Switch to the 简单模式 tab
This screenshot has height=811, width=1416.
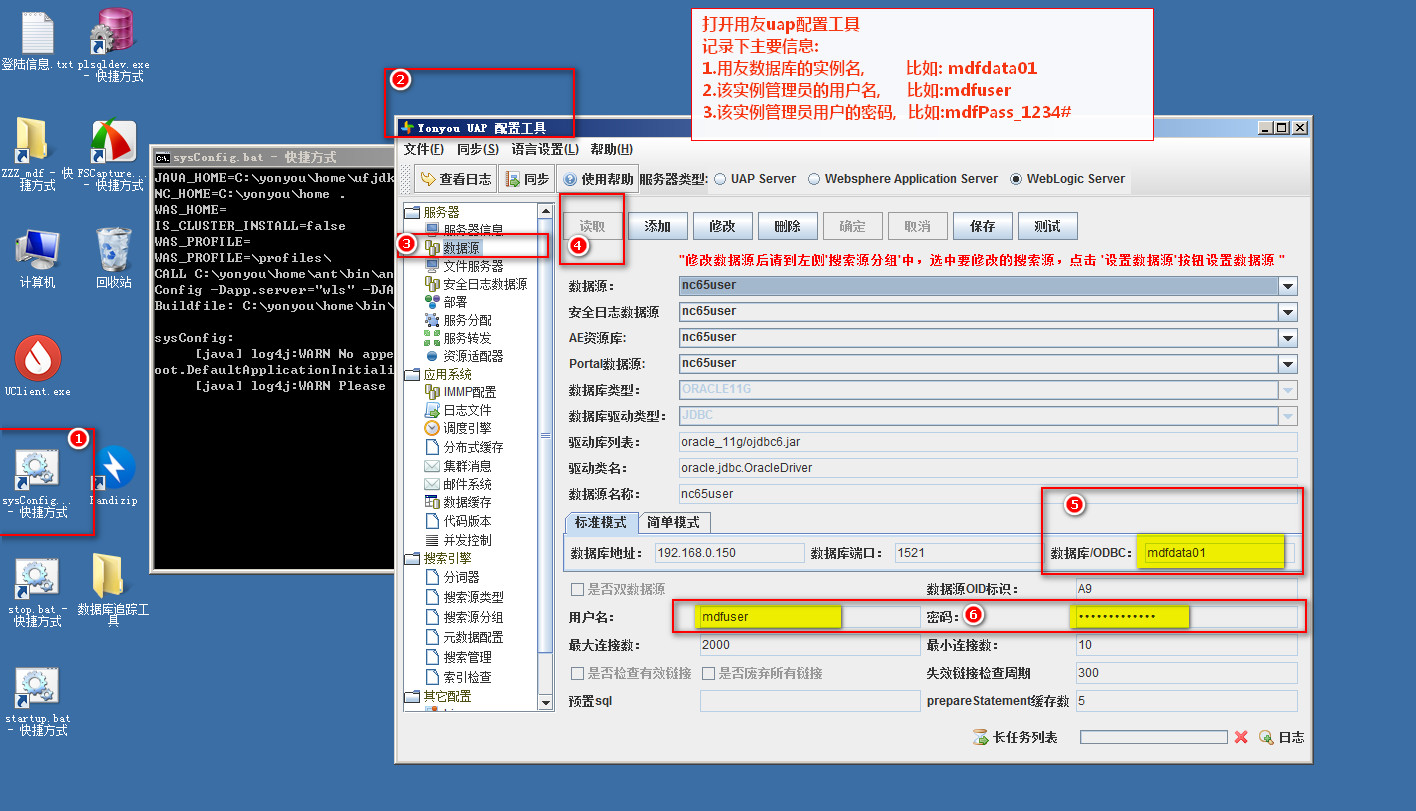[x=673, y=522]
